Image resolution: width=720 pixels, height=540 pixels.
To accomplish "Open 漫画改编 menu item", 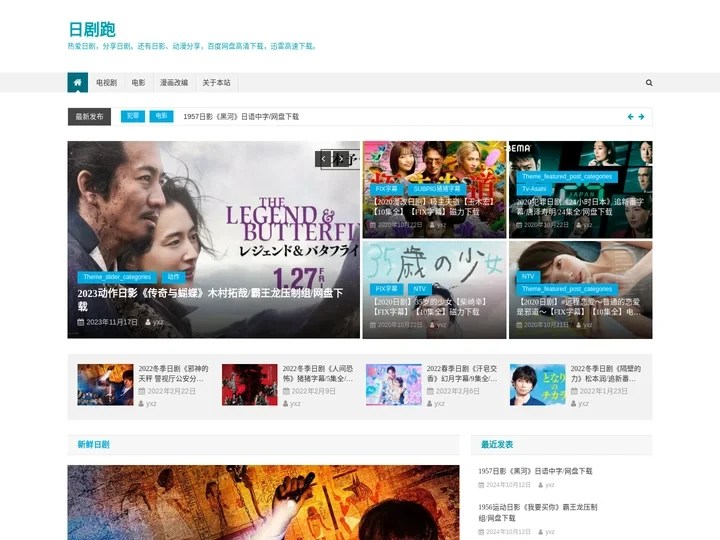I will click(174, 83).
